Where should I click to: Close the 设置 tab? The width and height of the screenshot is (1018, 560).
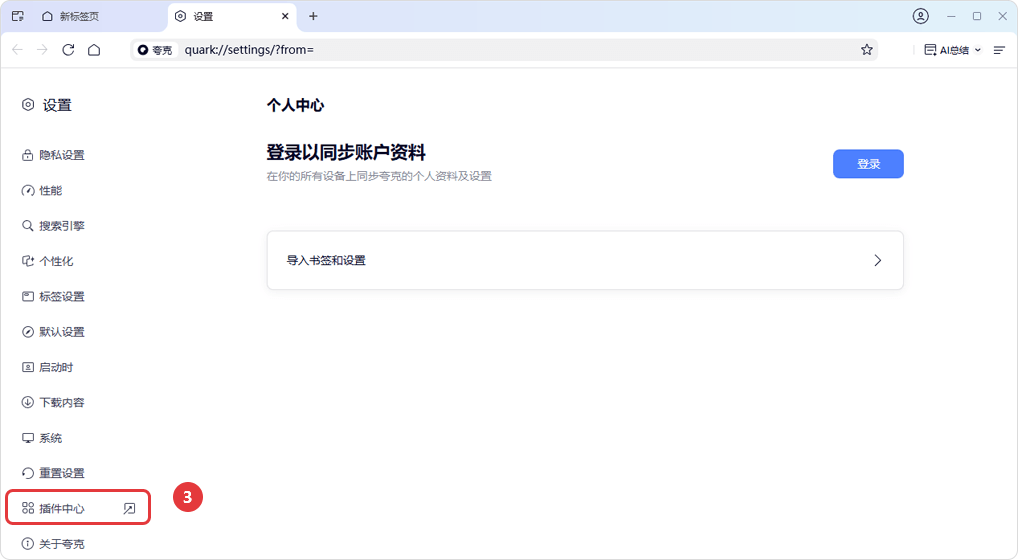pos(285,16)
